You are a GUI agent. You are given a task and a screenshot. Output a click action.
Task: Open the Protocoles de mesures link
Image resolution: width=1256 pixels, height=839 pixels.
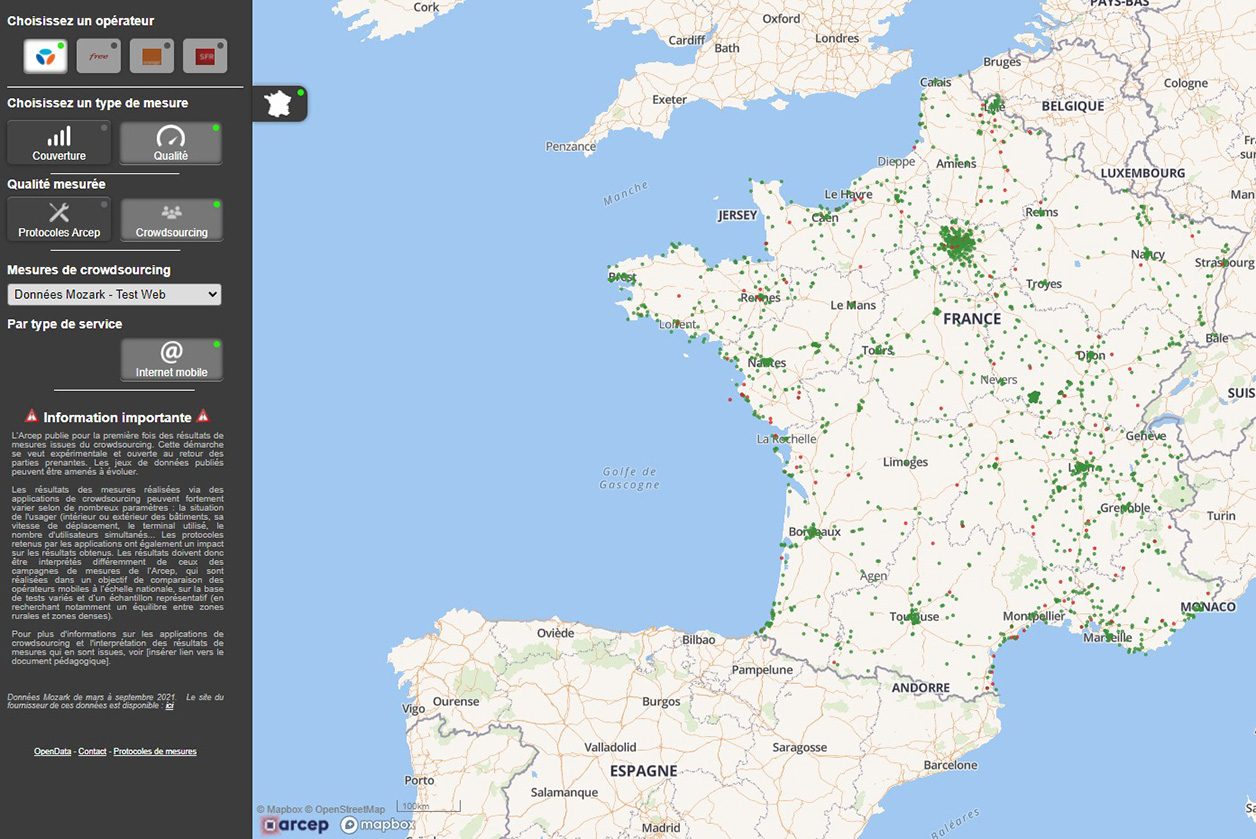(155, 751)
